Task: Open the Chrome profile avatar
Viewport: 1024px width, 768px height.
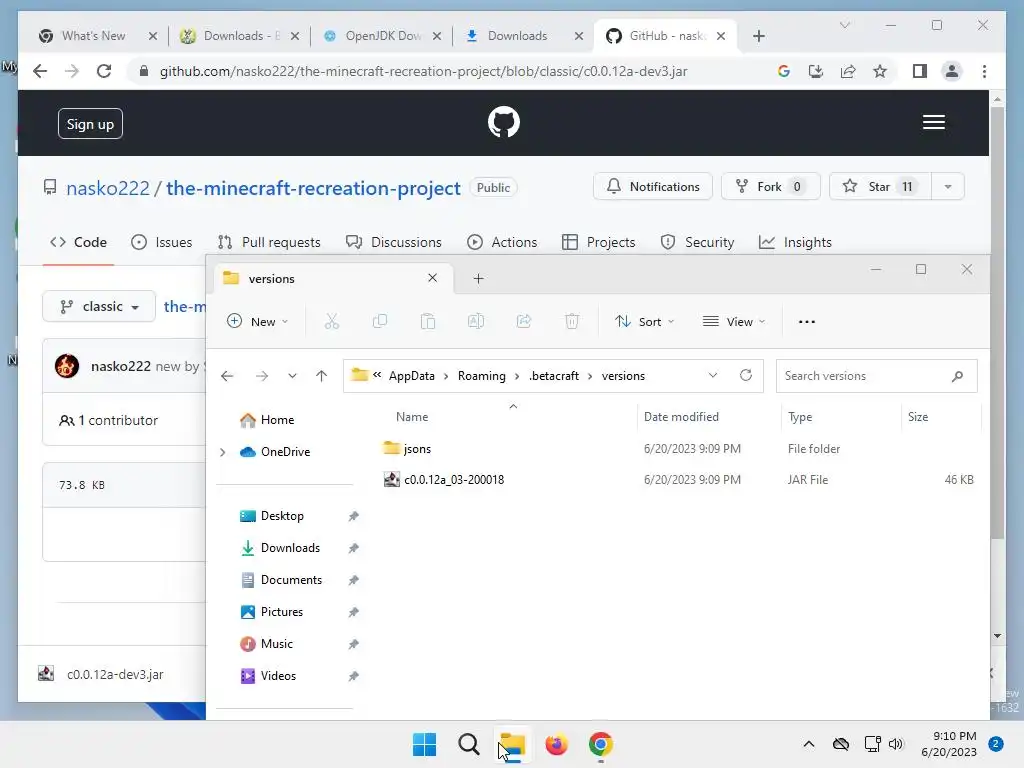Action: point(952,71)
